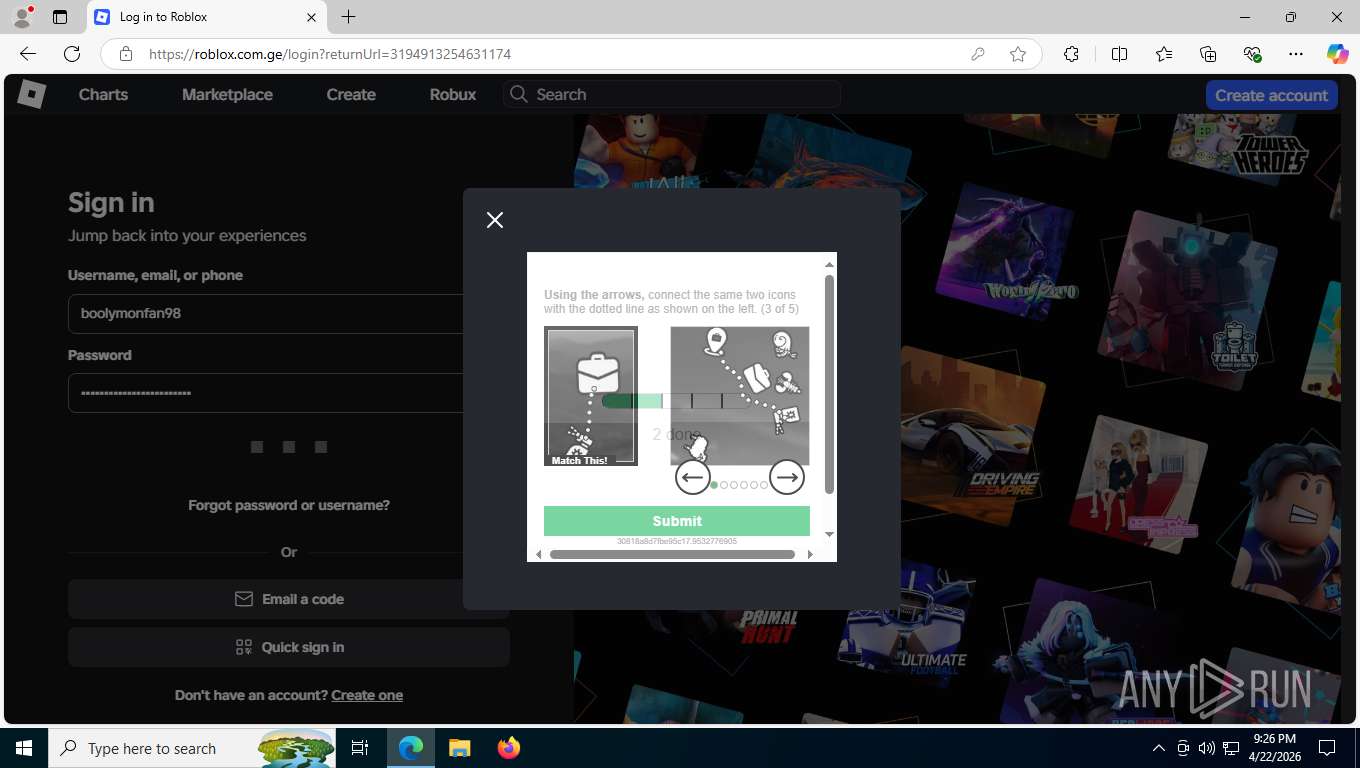The height and width of the screenshot is (768, 1360).
Task: Open the Copilot sidebar
Action: tap(1337, 54)
